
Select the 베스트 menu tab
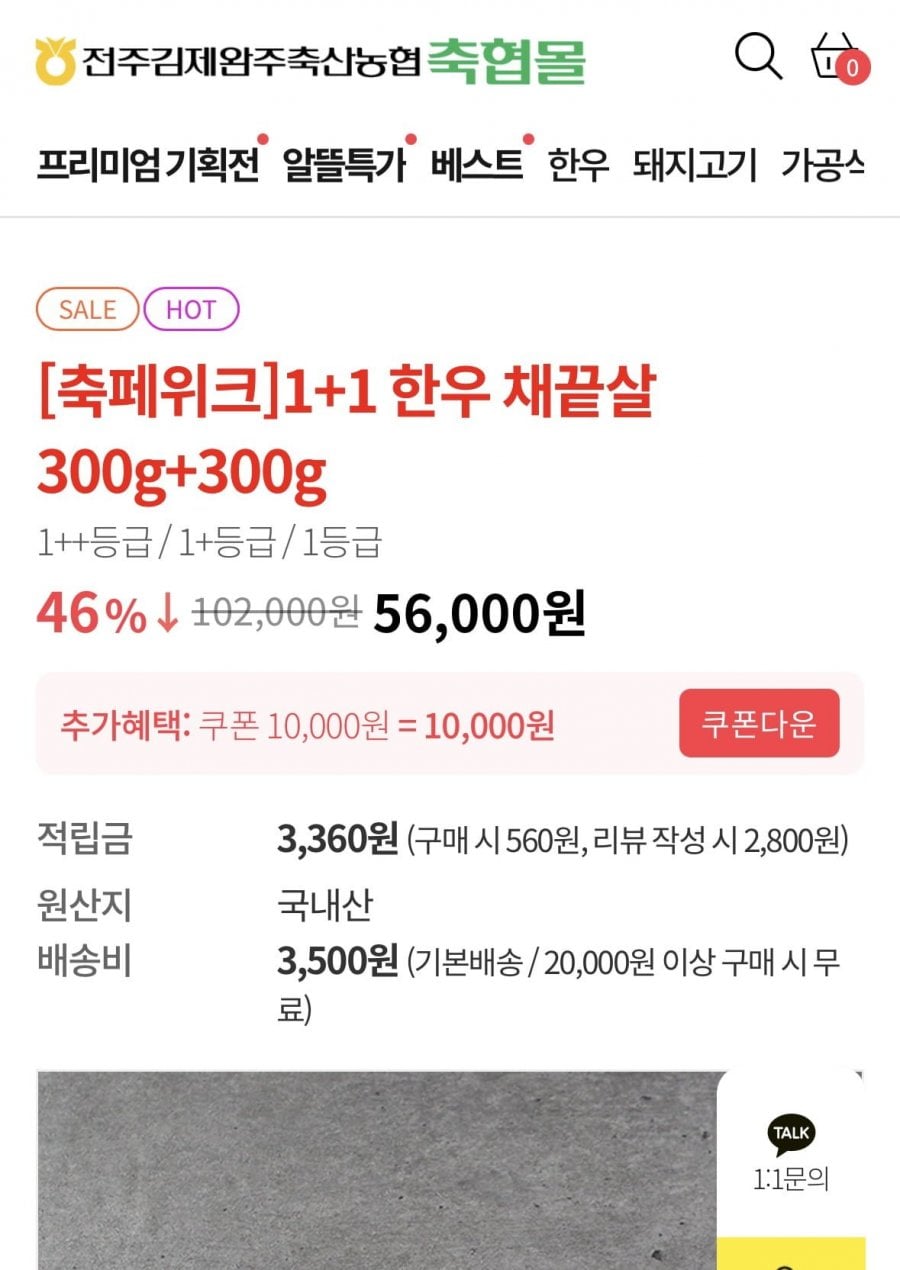(x=477, y=164)
